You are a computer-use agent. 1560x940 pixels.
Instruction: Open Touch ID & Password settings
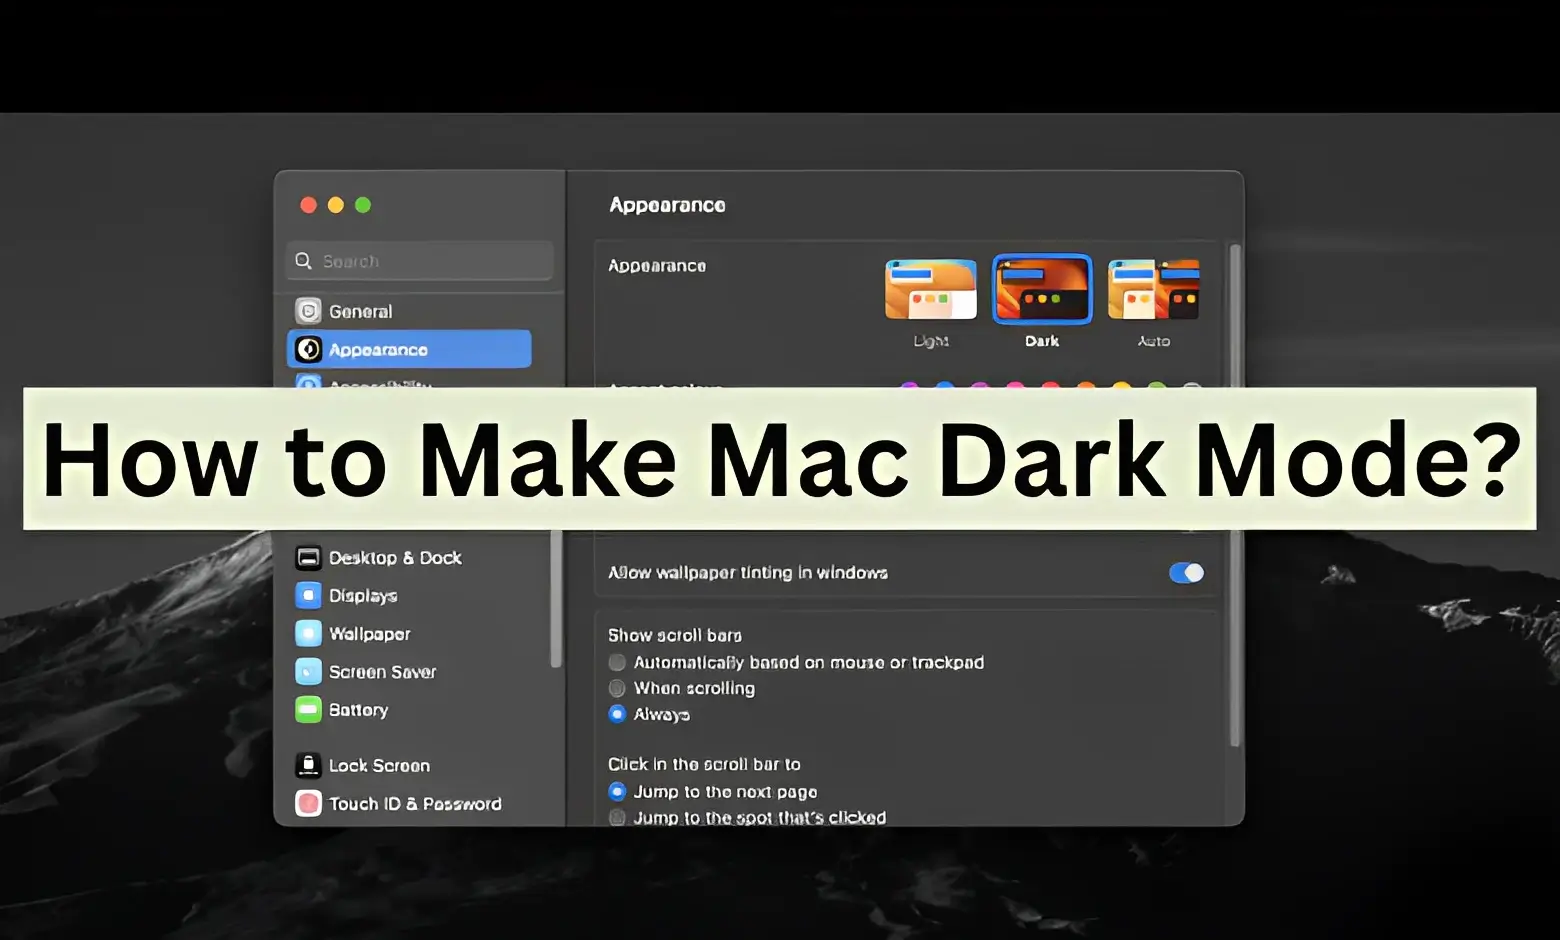[415, 803]
